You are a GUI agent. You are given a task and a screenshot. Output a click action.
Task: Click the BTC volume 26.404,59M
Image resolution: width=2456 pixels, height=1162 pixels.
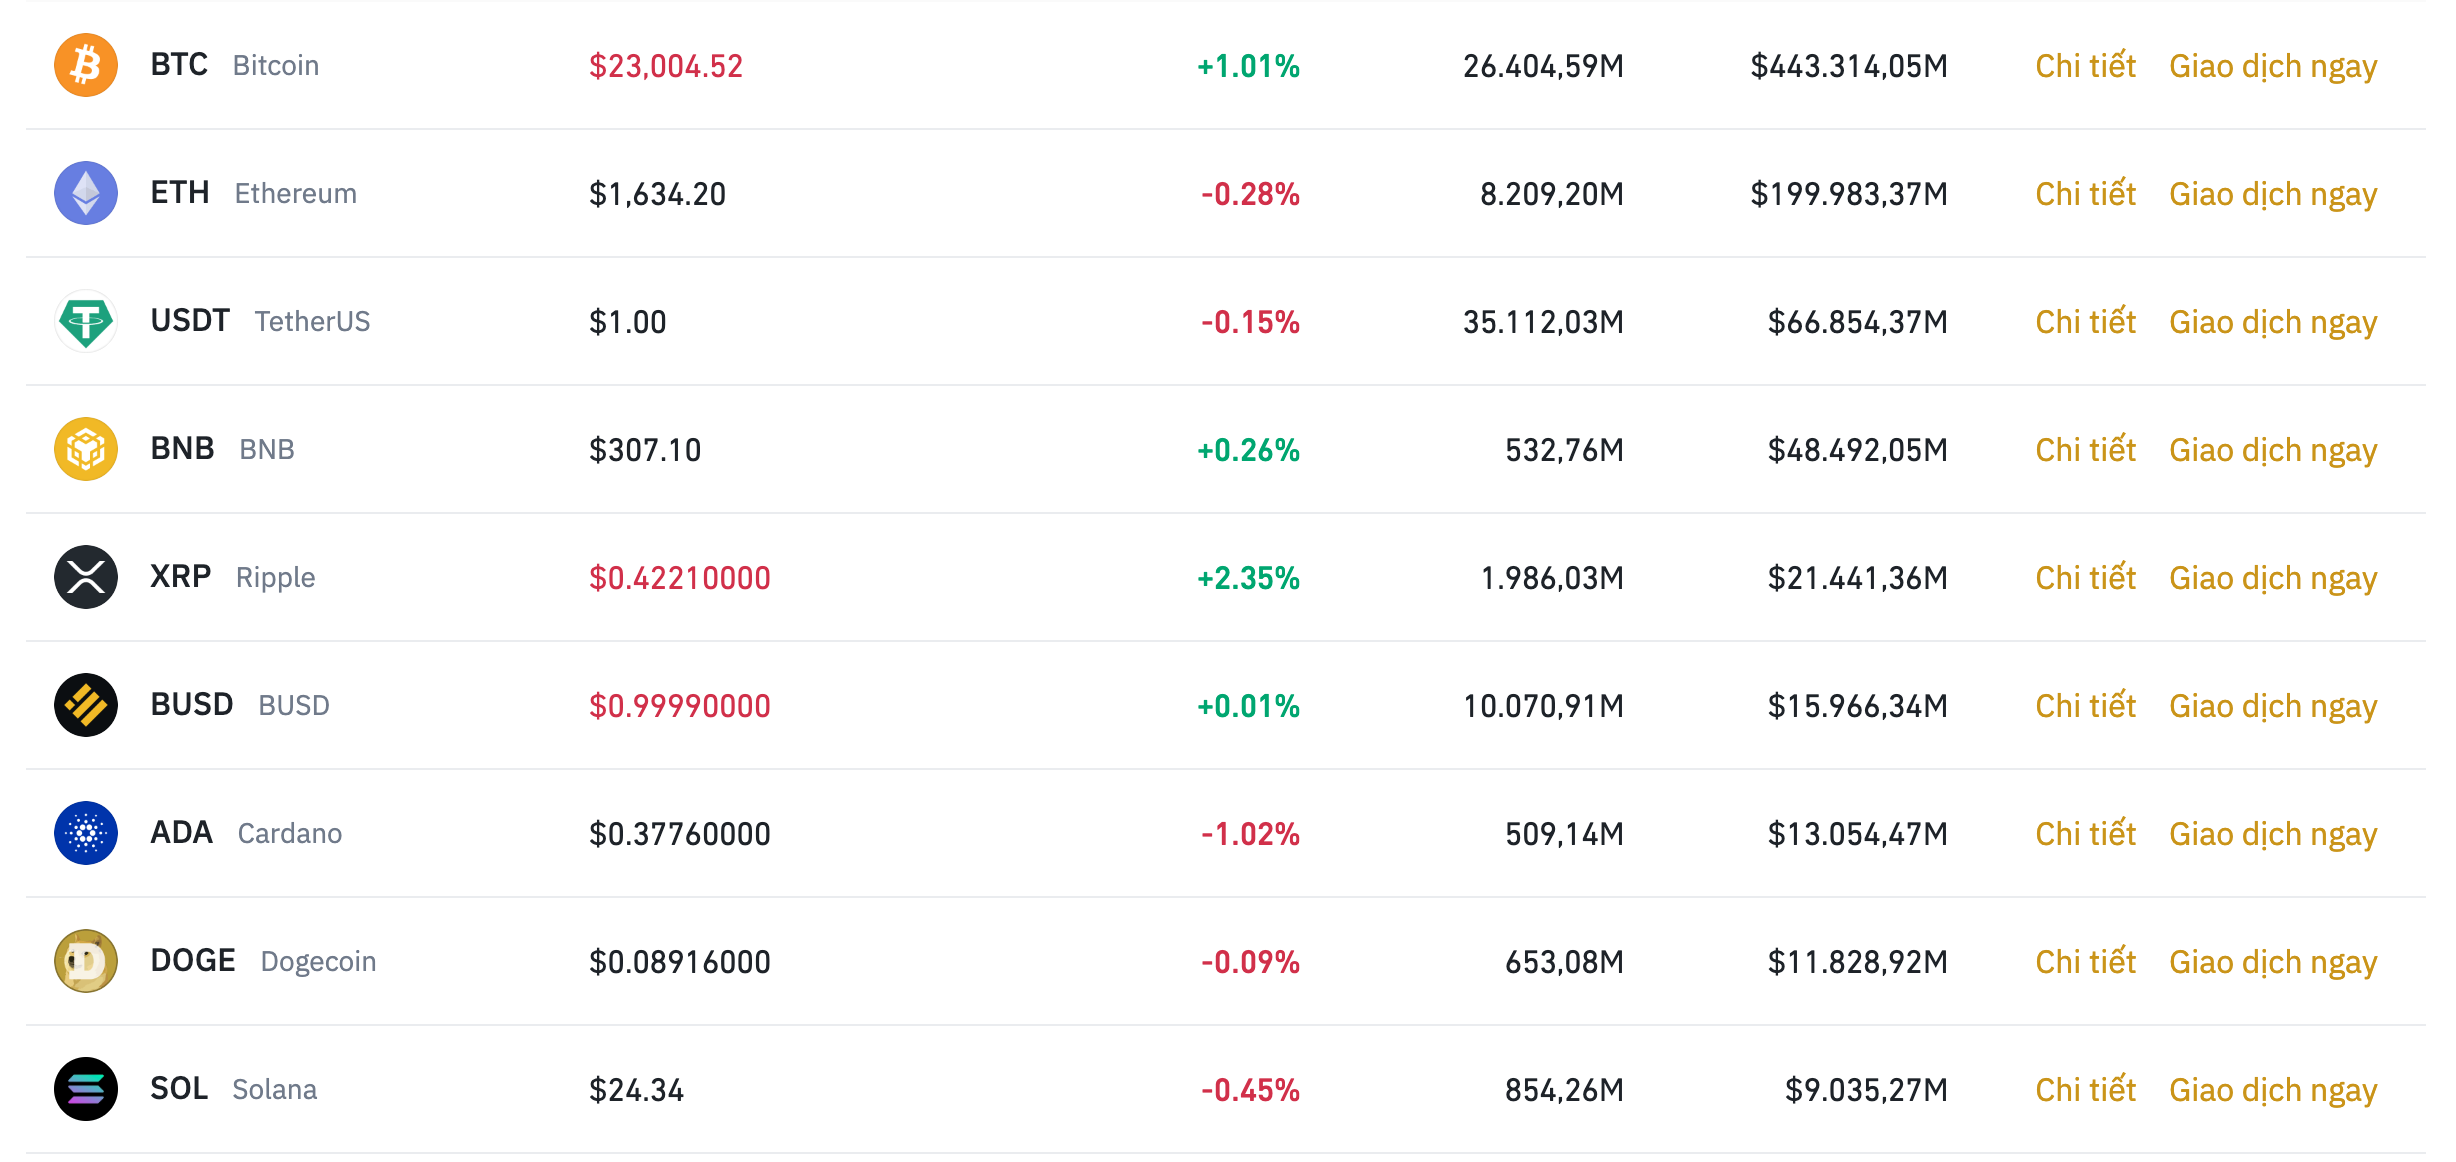1543,66
